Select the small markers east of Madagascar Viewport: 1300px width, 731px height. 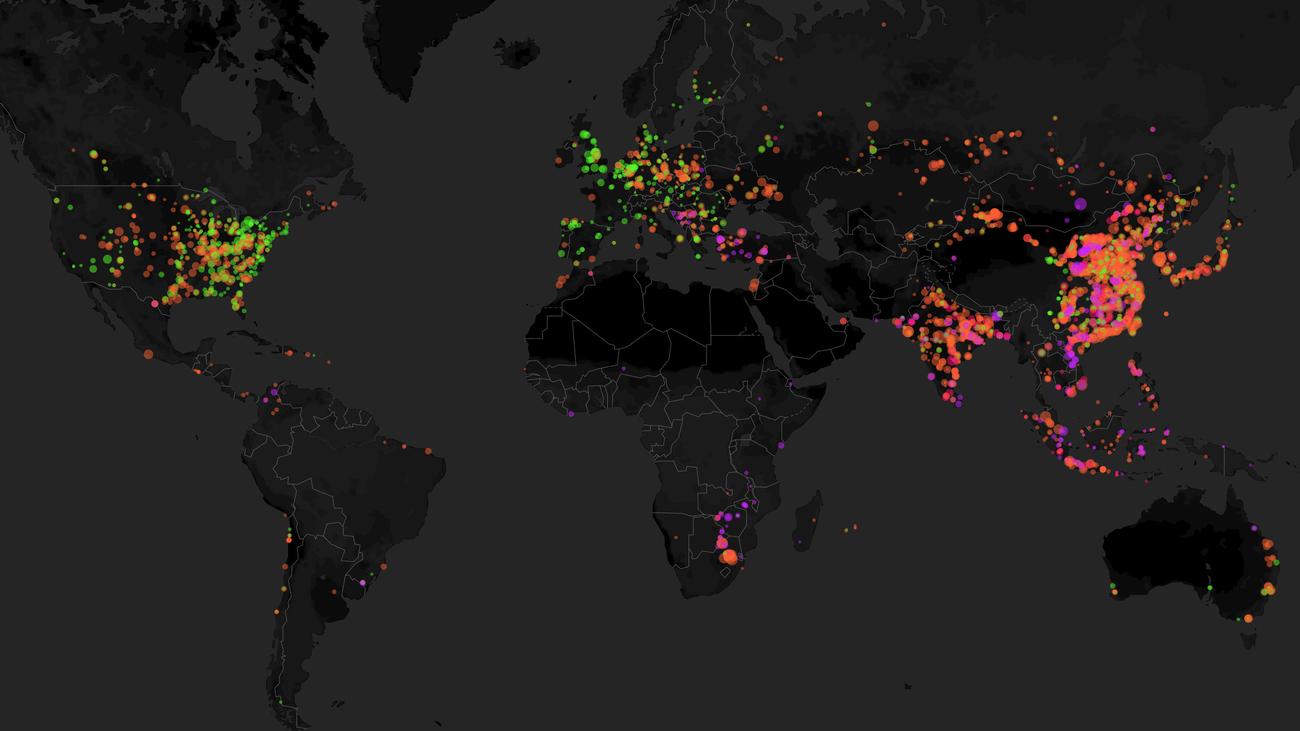pyautogui.click(x=850, y=527)
